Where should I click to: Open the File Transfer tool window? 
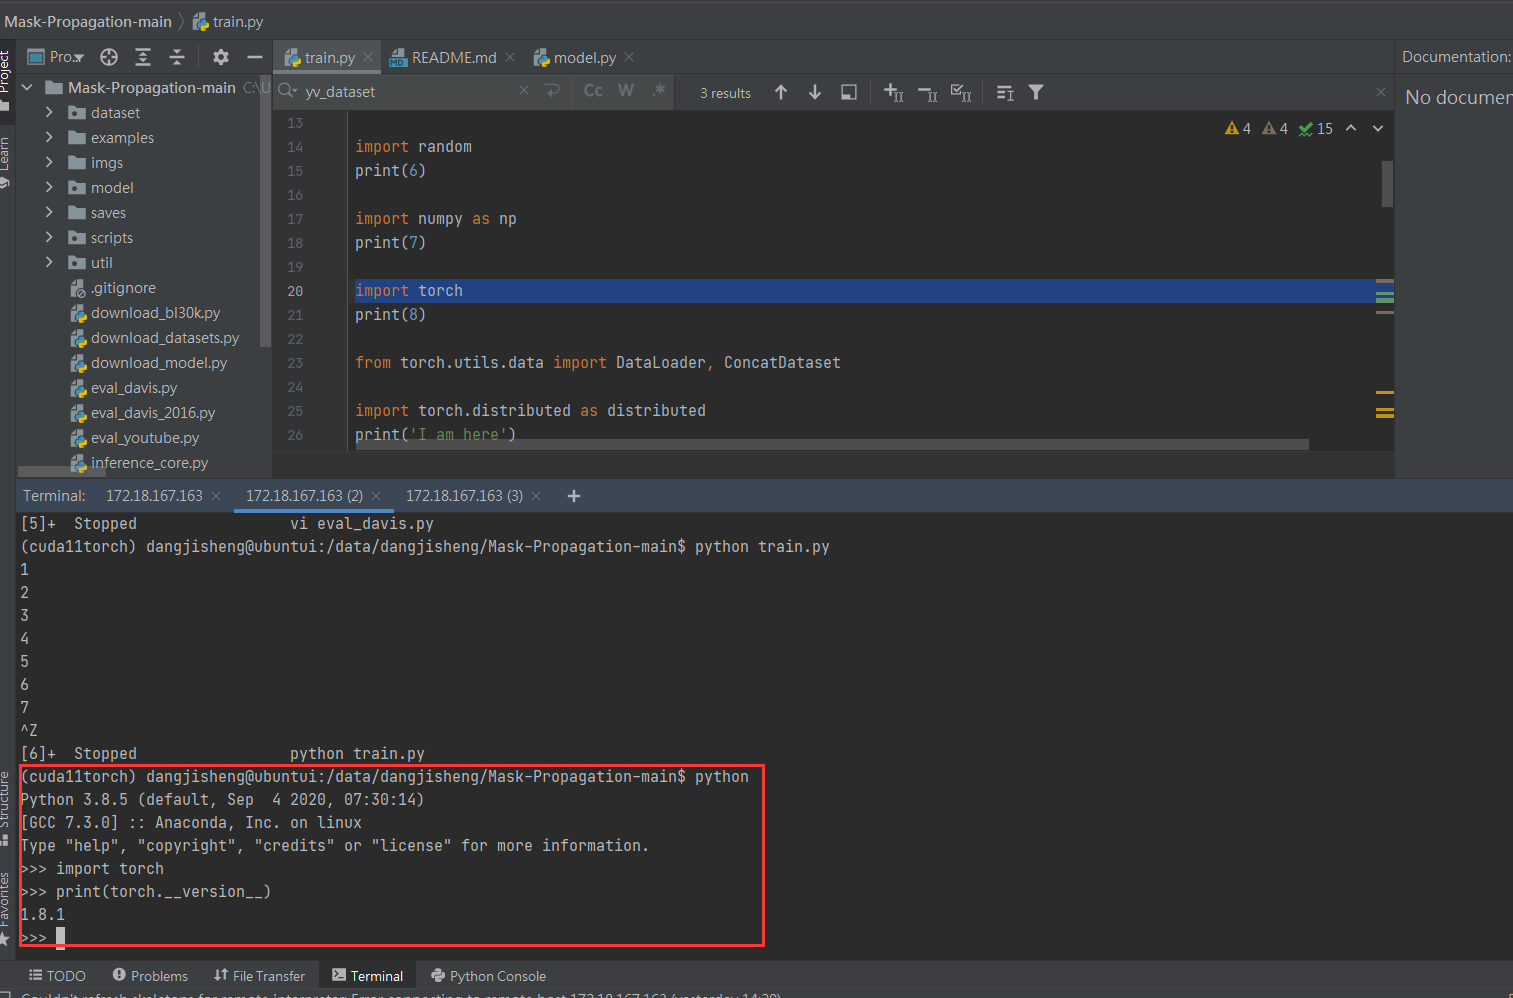point(260,976)
